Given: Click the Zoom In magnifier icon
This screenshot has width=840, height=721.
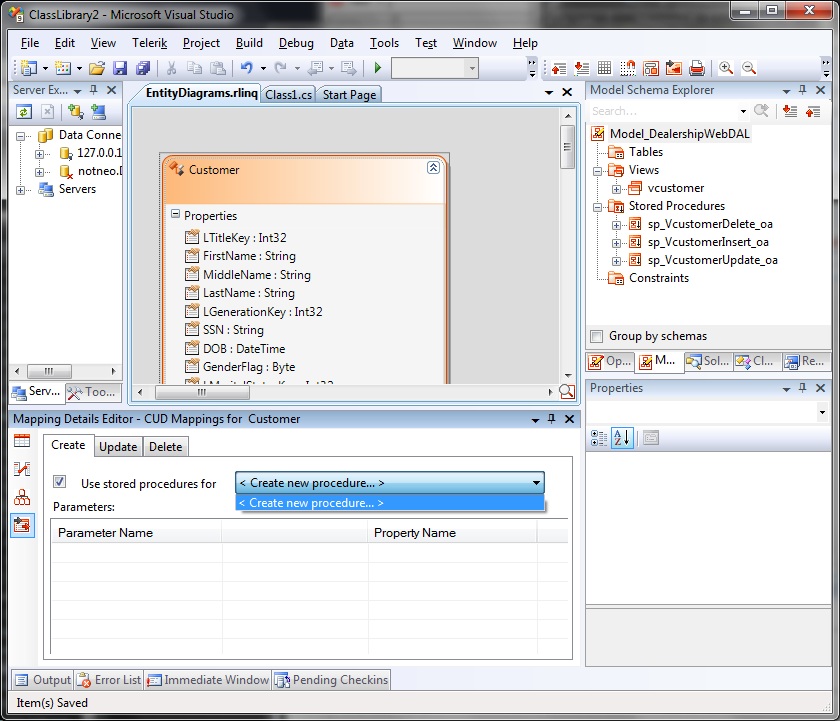Looking at the screenshot, I should coord(726,68).
